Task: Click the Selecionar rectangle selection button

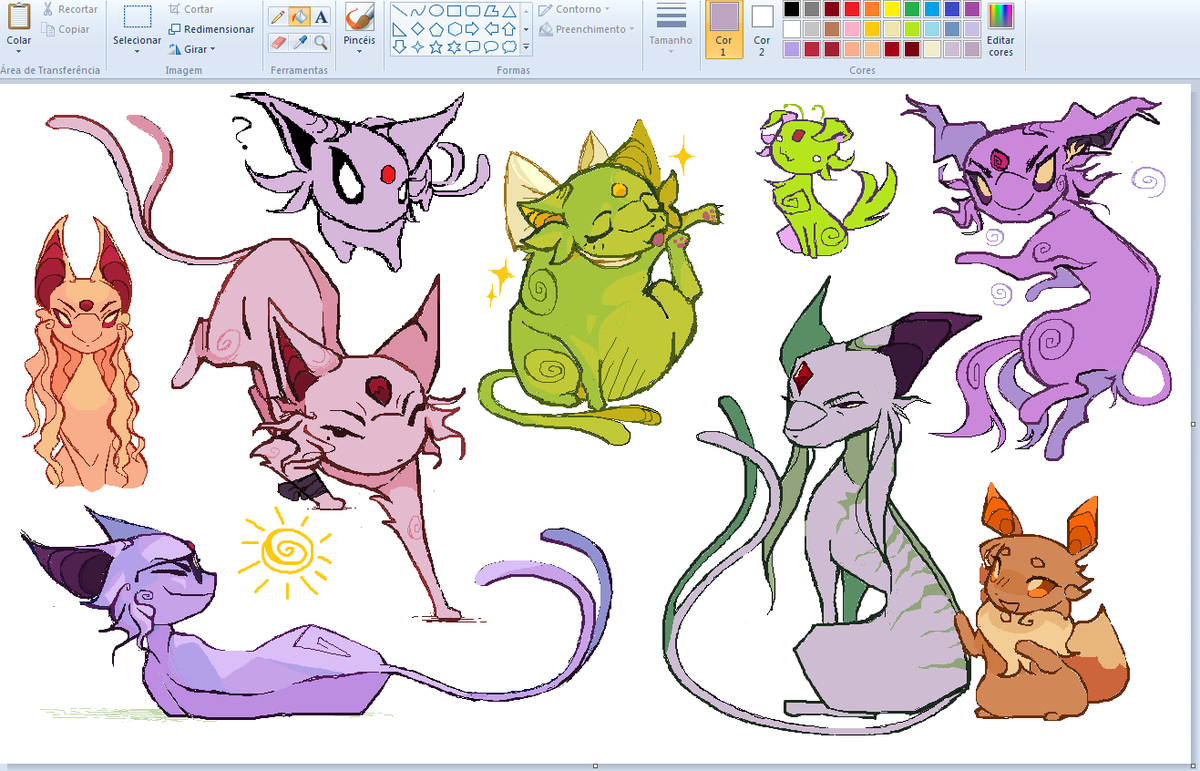Action: (x=137, y=17)
